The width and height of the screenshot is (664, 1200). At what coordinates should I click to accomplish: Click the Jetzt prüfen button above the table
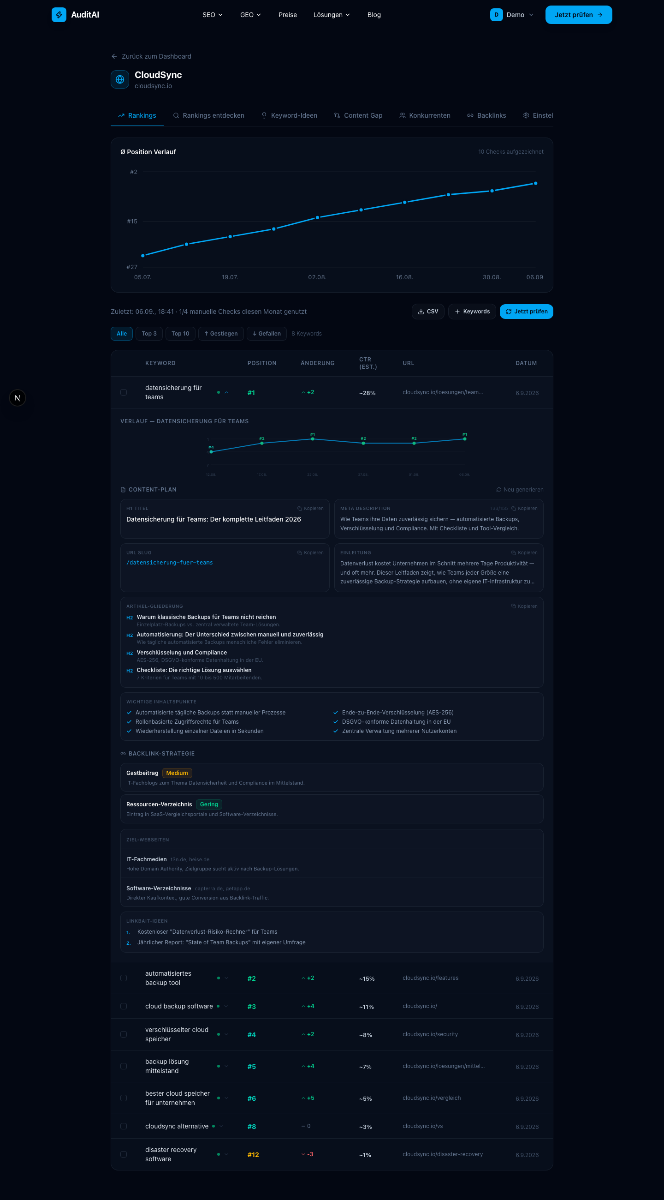click(x=526, y=311)
